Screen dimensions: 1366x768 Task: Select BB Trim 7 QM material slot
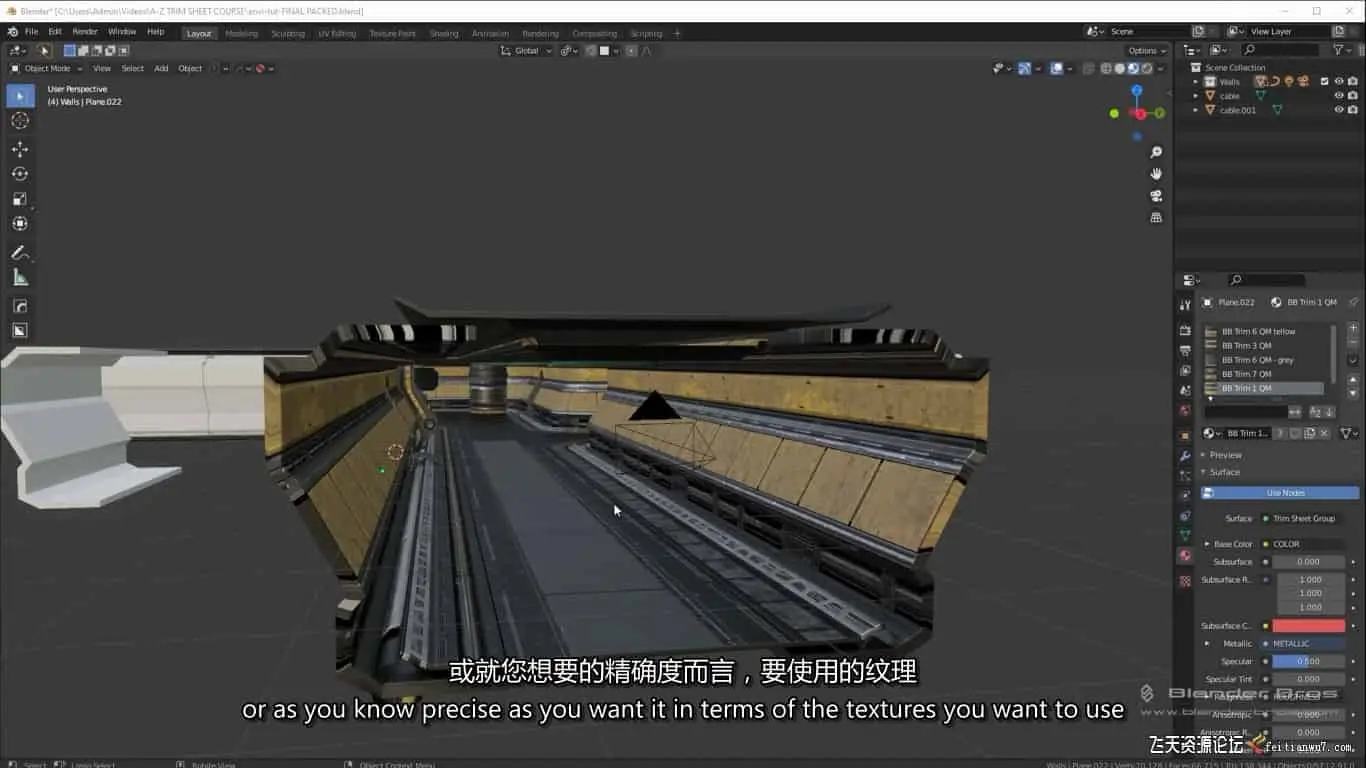point(1264,374)
